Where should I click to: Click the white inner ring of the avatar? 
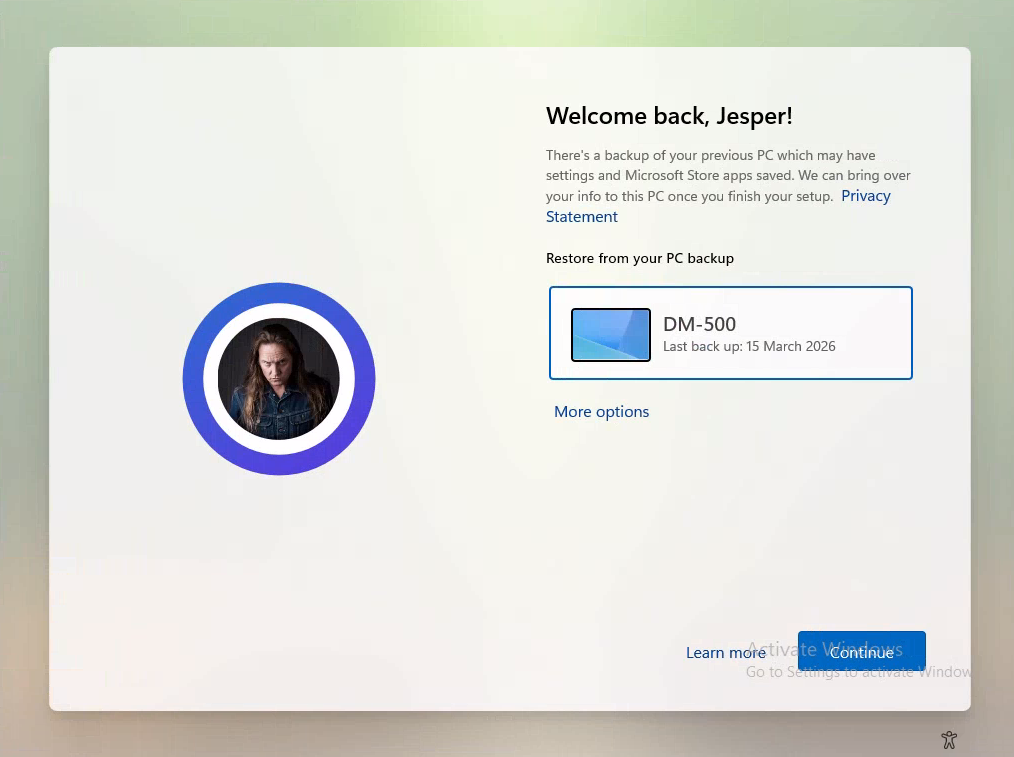point(211,379)
